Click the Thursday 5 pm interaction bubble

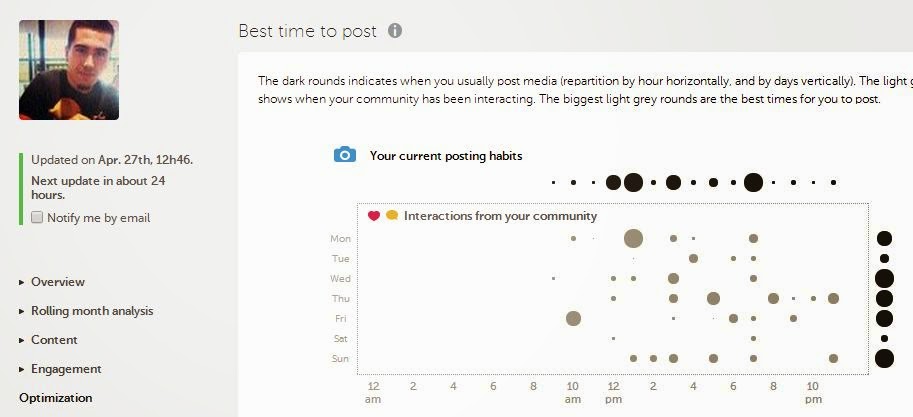point(713,298)
